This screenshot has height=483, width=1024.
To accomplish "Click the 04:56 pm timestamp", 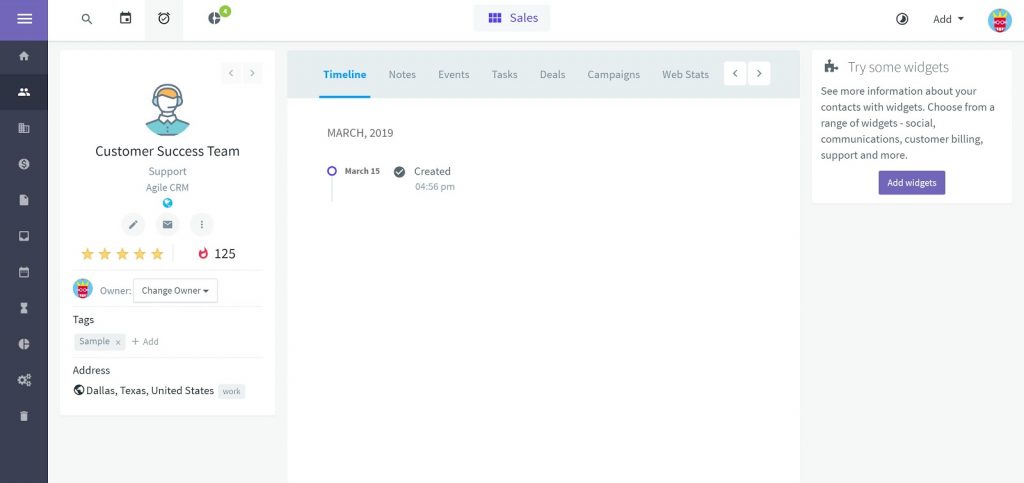I will coord(435,187).
